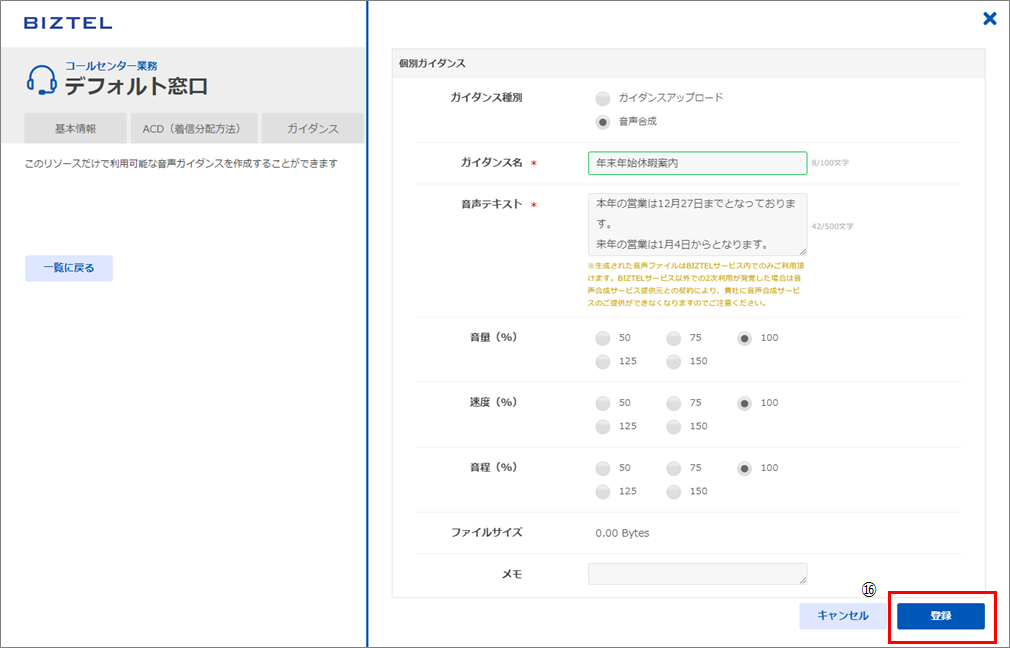Click the 8/100文字 counter
The image size is (1010, 648).
830,163
